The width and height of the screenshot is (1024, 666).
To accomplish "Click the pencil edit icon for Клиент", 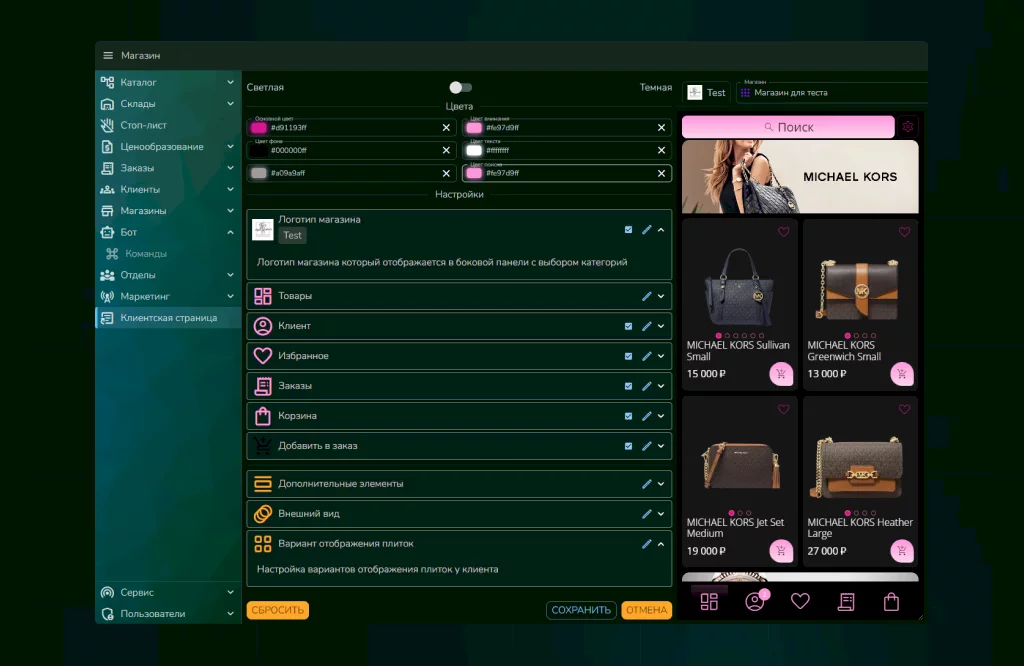I will 647,326.
